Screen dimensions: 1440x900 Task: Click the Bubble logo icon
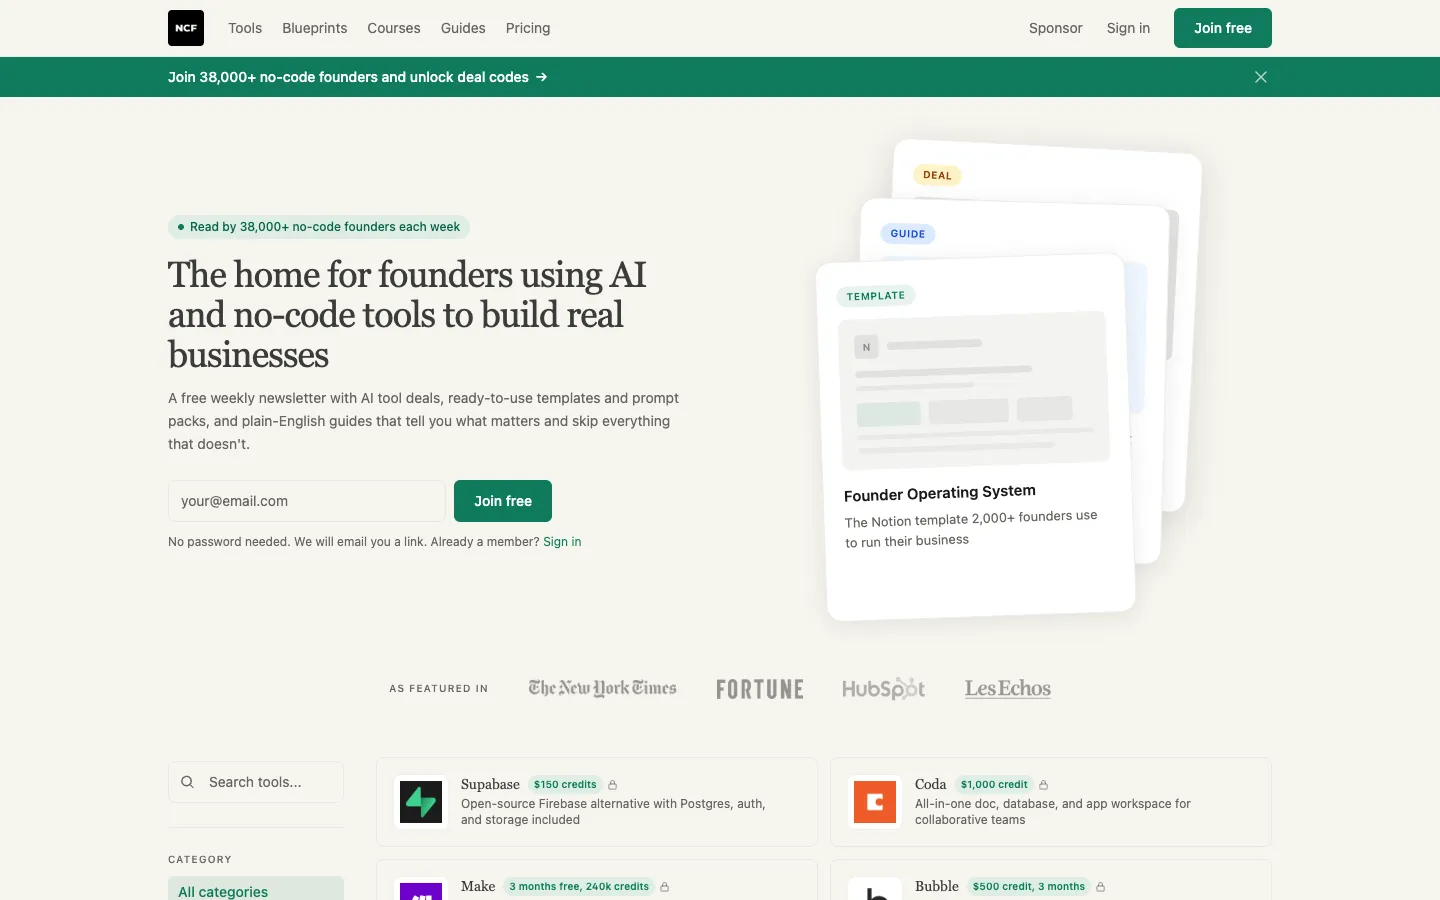click(x=875, y=891)
